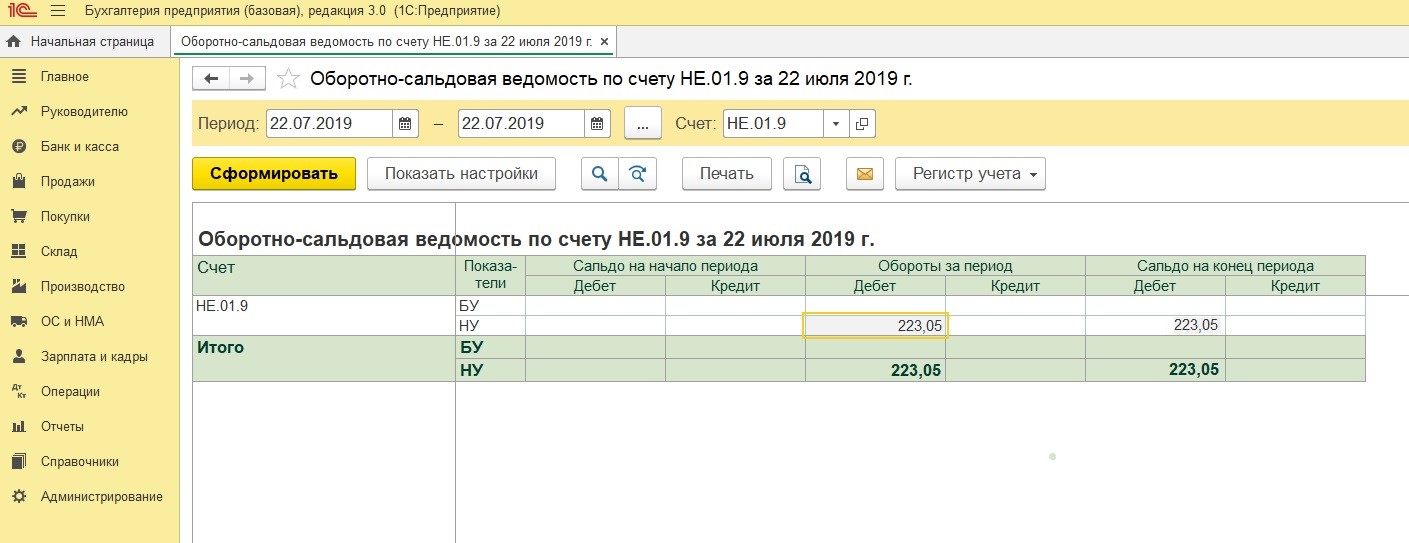Open the Банк и касса section
1409x543 pixels.
pos(79,147)
